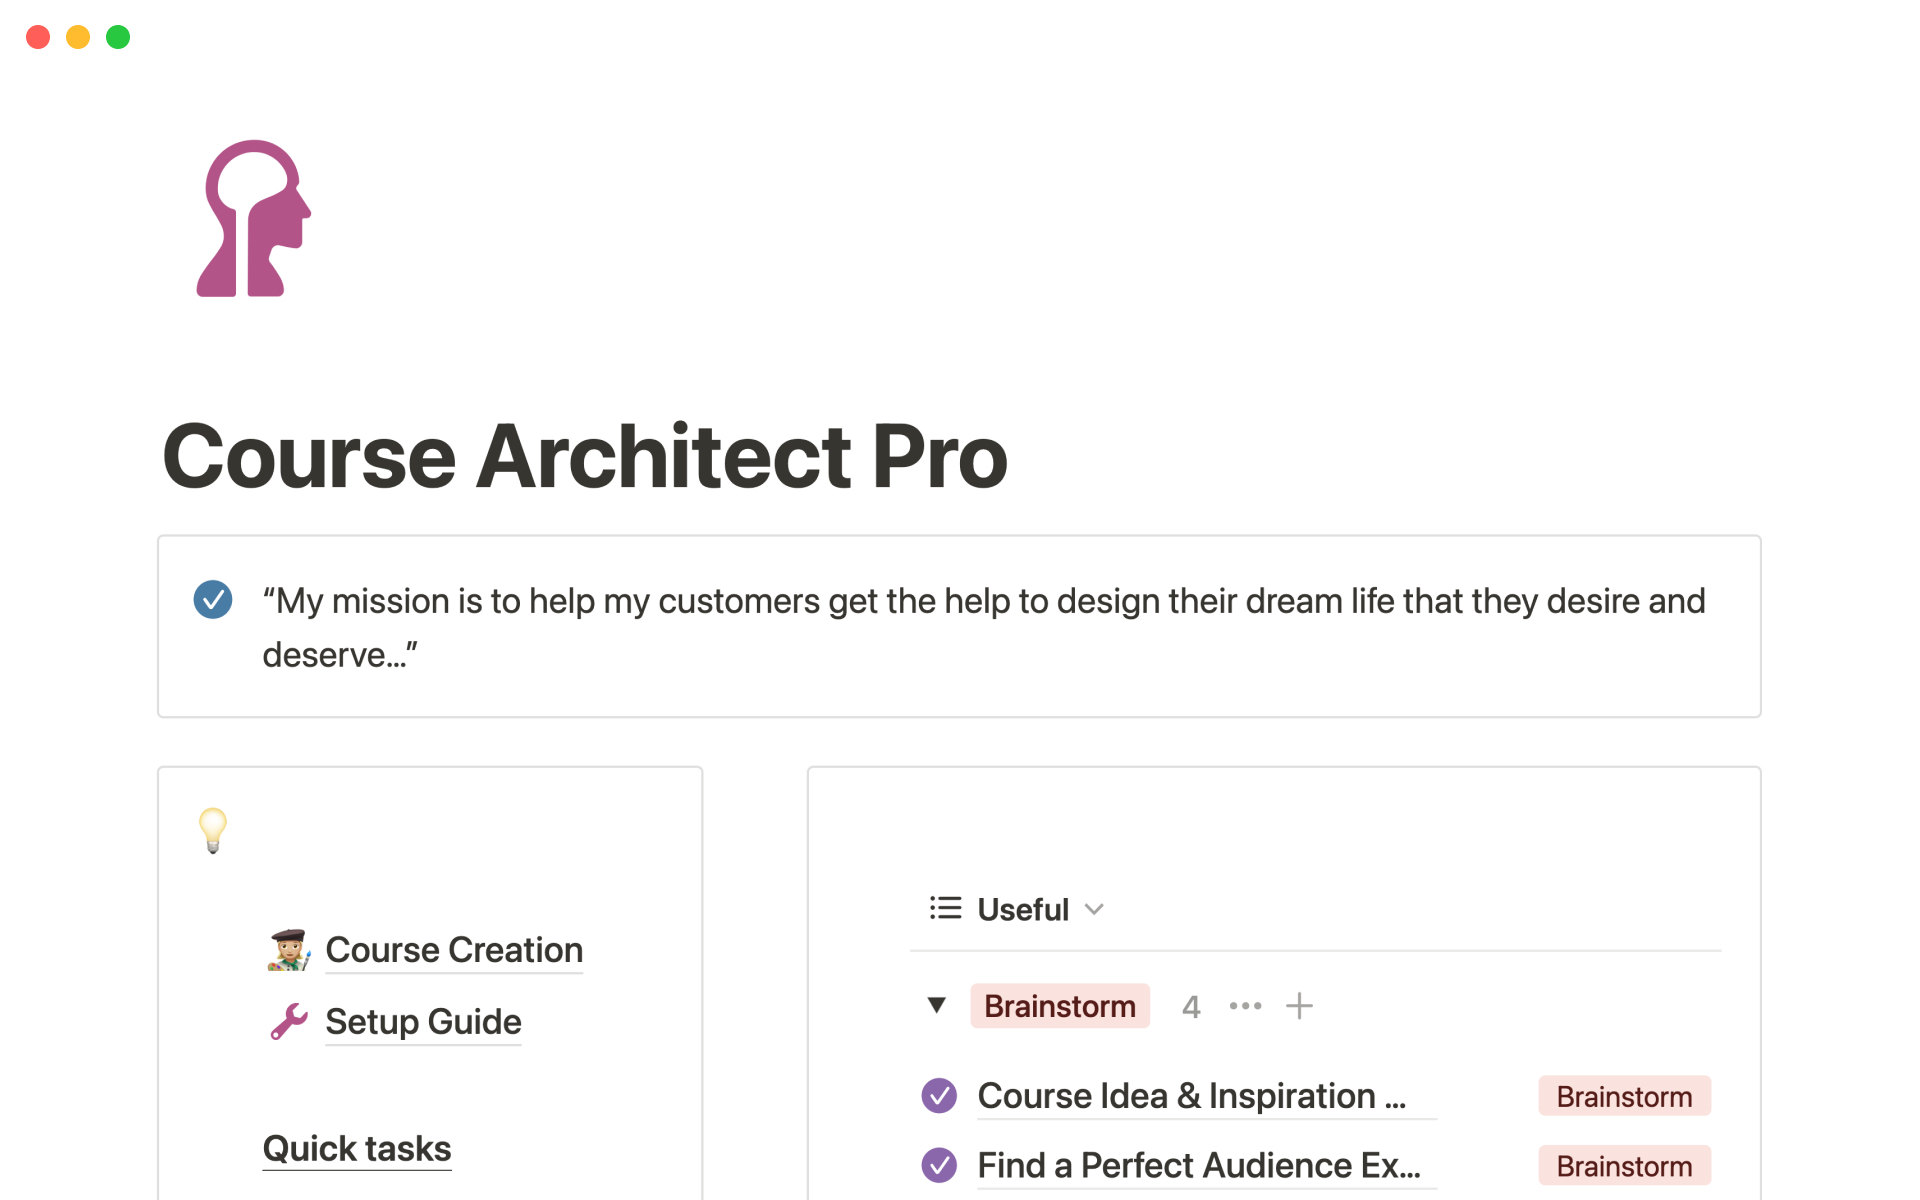Click the wrench icon beside Setup Guide
The width and height of the screenshot is (1920, 1200).
[x=289, y=1022]
